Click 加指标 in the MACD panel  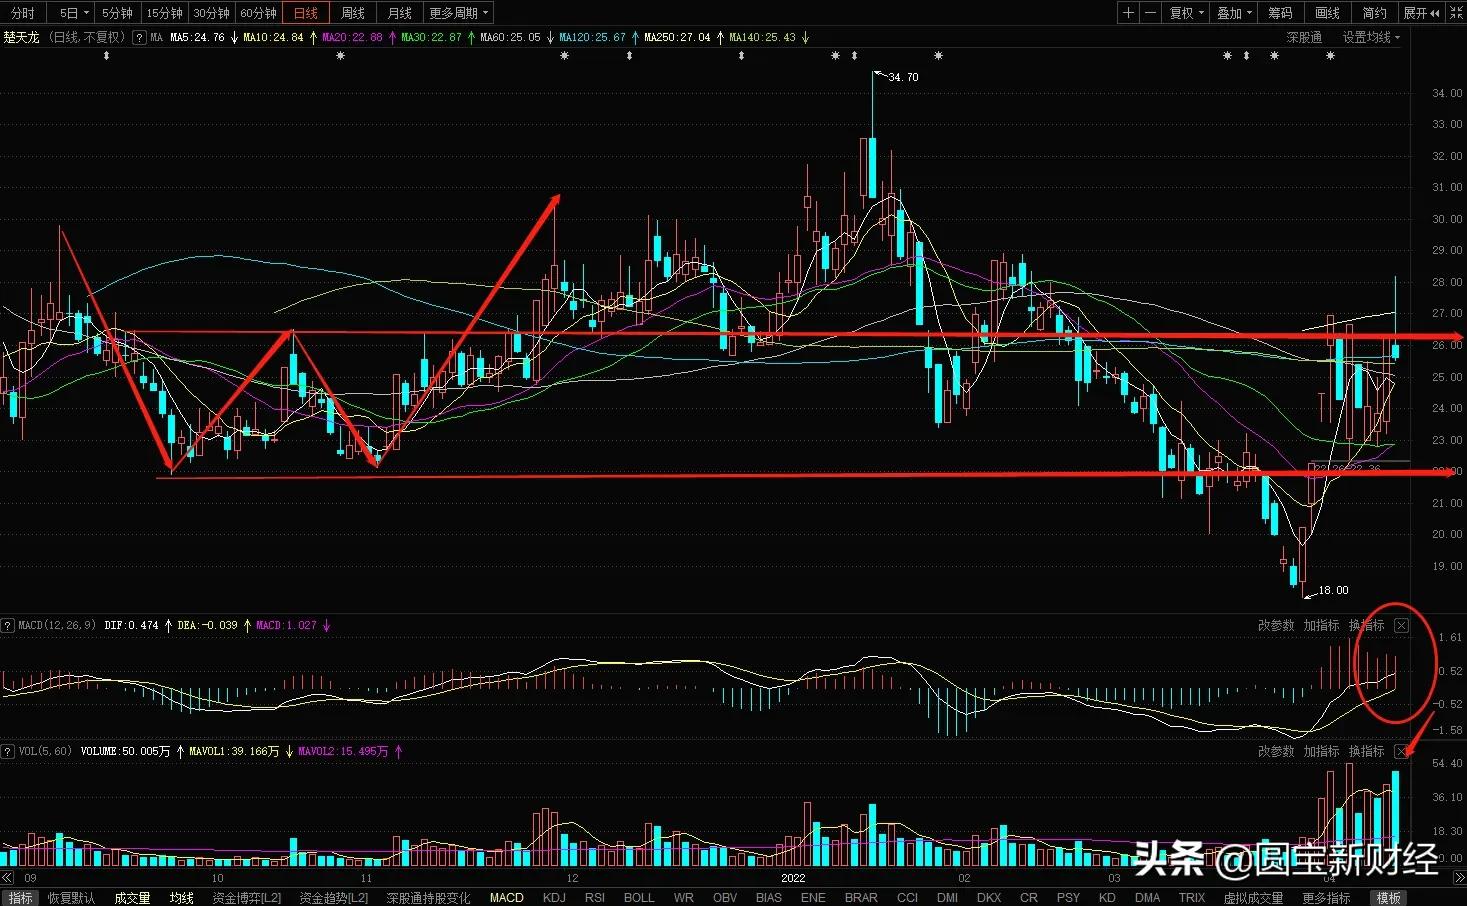(x=1321, y=625)
